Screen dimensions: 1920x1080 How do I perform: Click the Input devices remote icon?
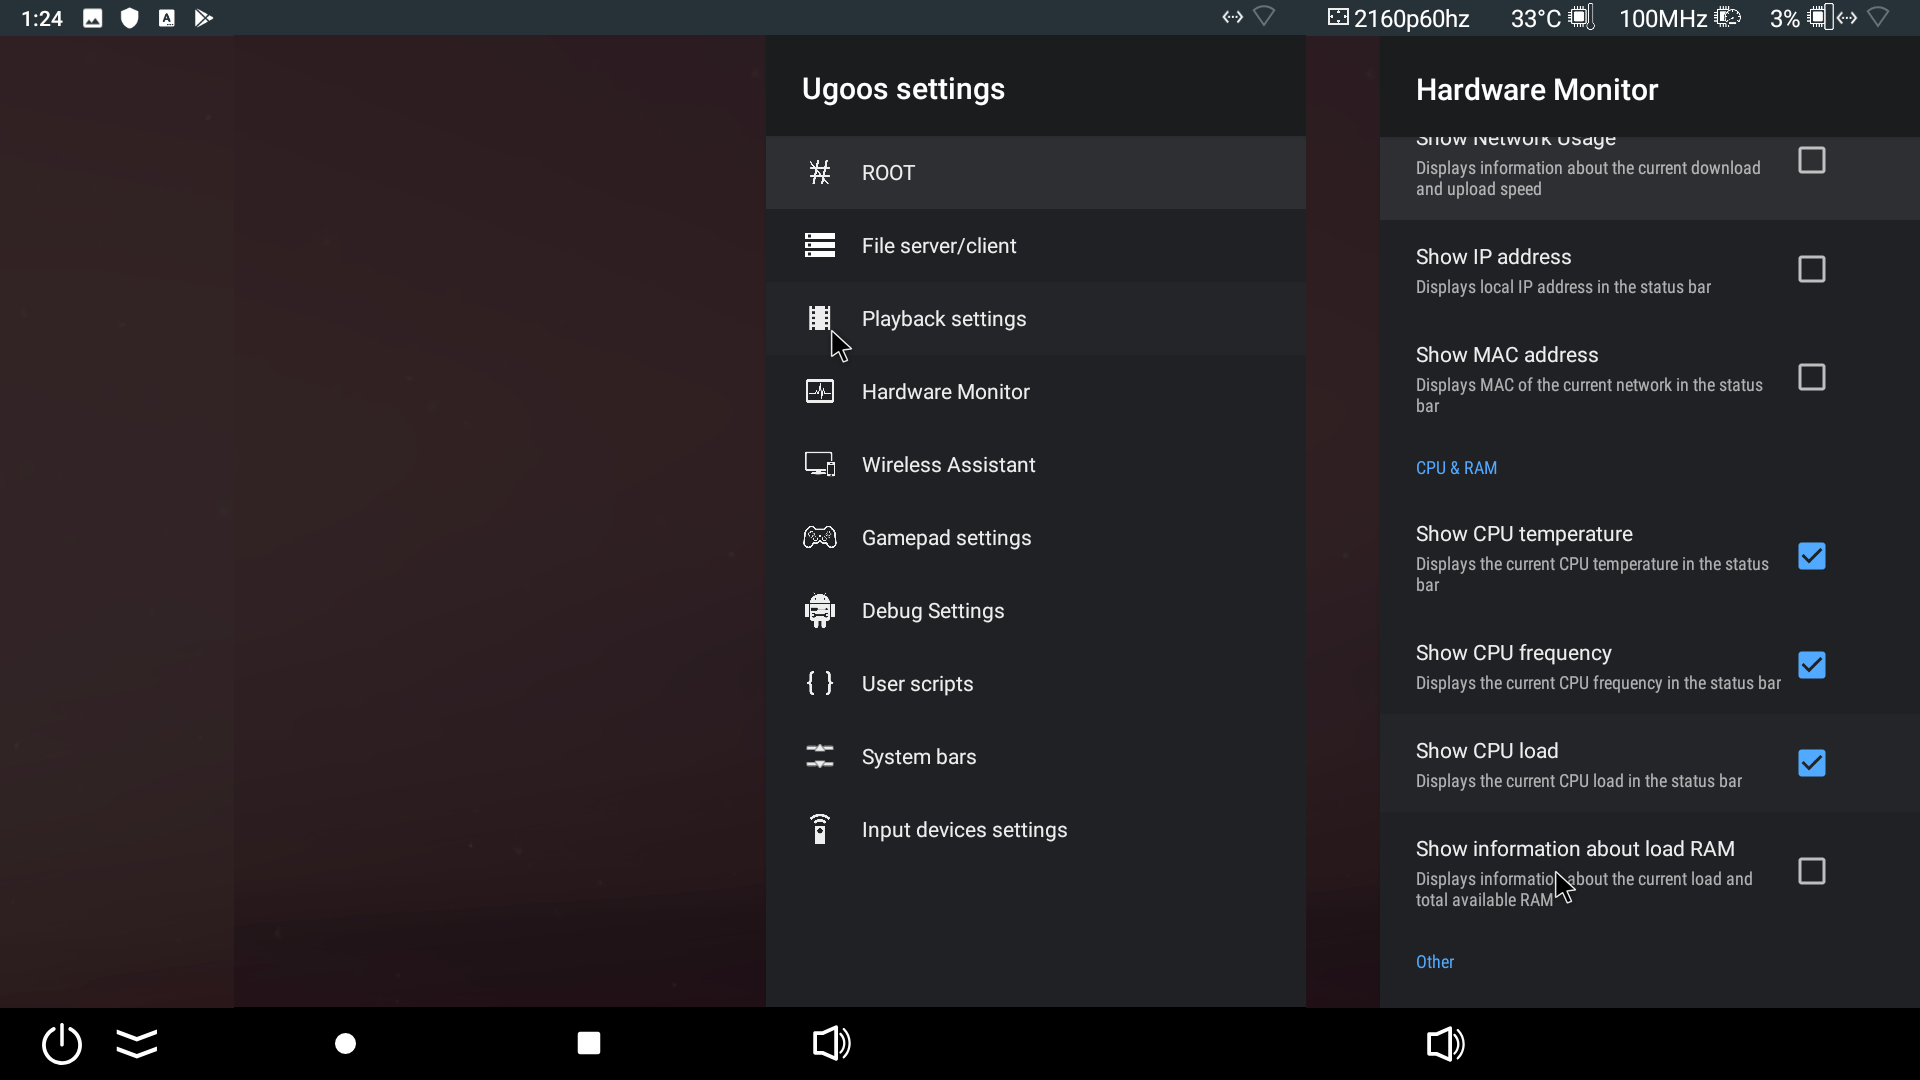(819, 829)
